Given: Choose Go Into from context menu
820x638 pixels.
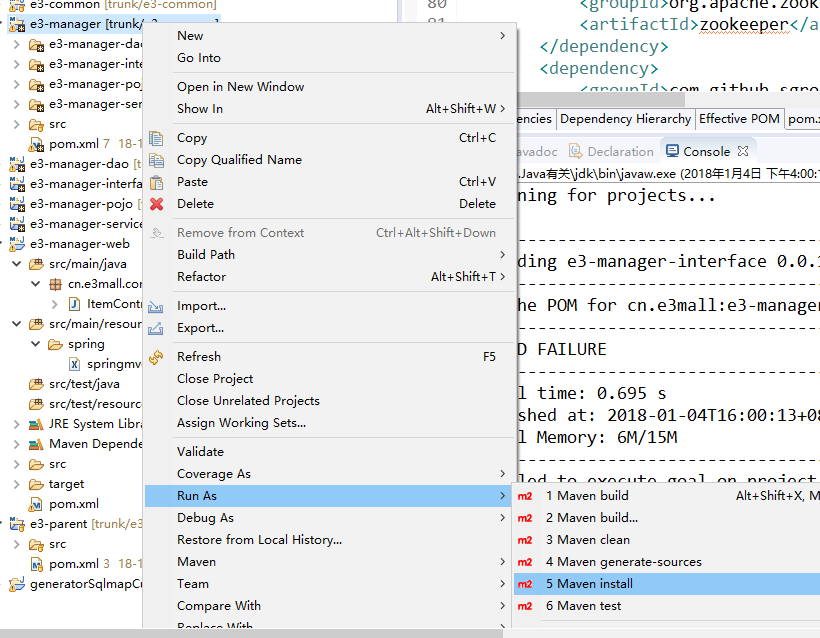Looking at the screenshot, I should 329,58.
